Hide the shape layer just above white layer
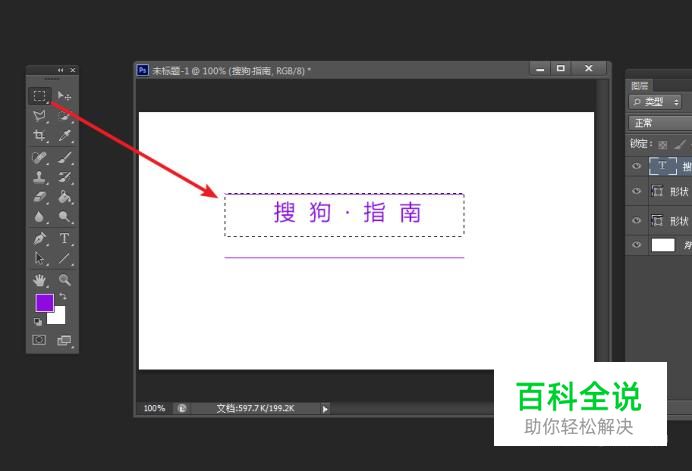 point(636,220)
